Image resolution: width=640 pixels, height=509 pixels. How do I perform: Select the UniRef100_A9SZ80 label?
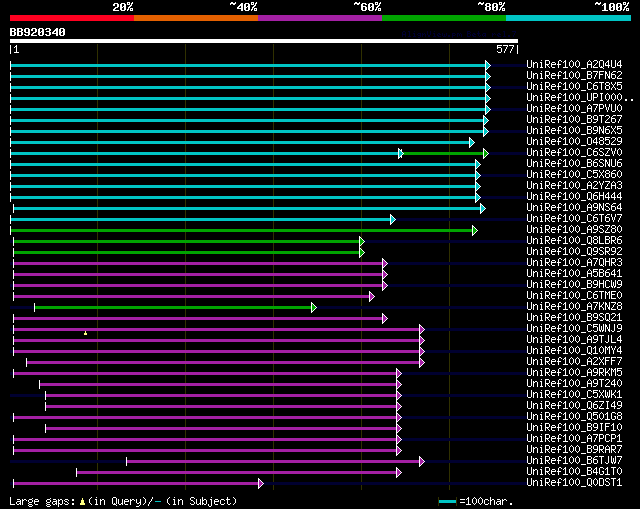click(x=574, y=230)
